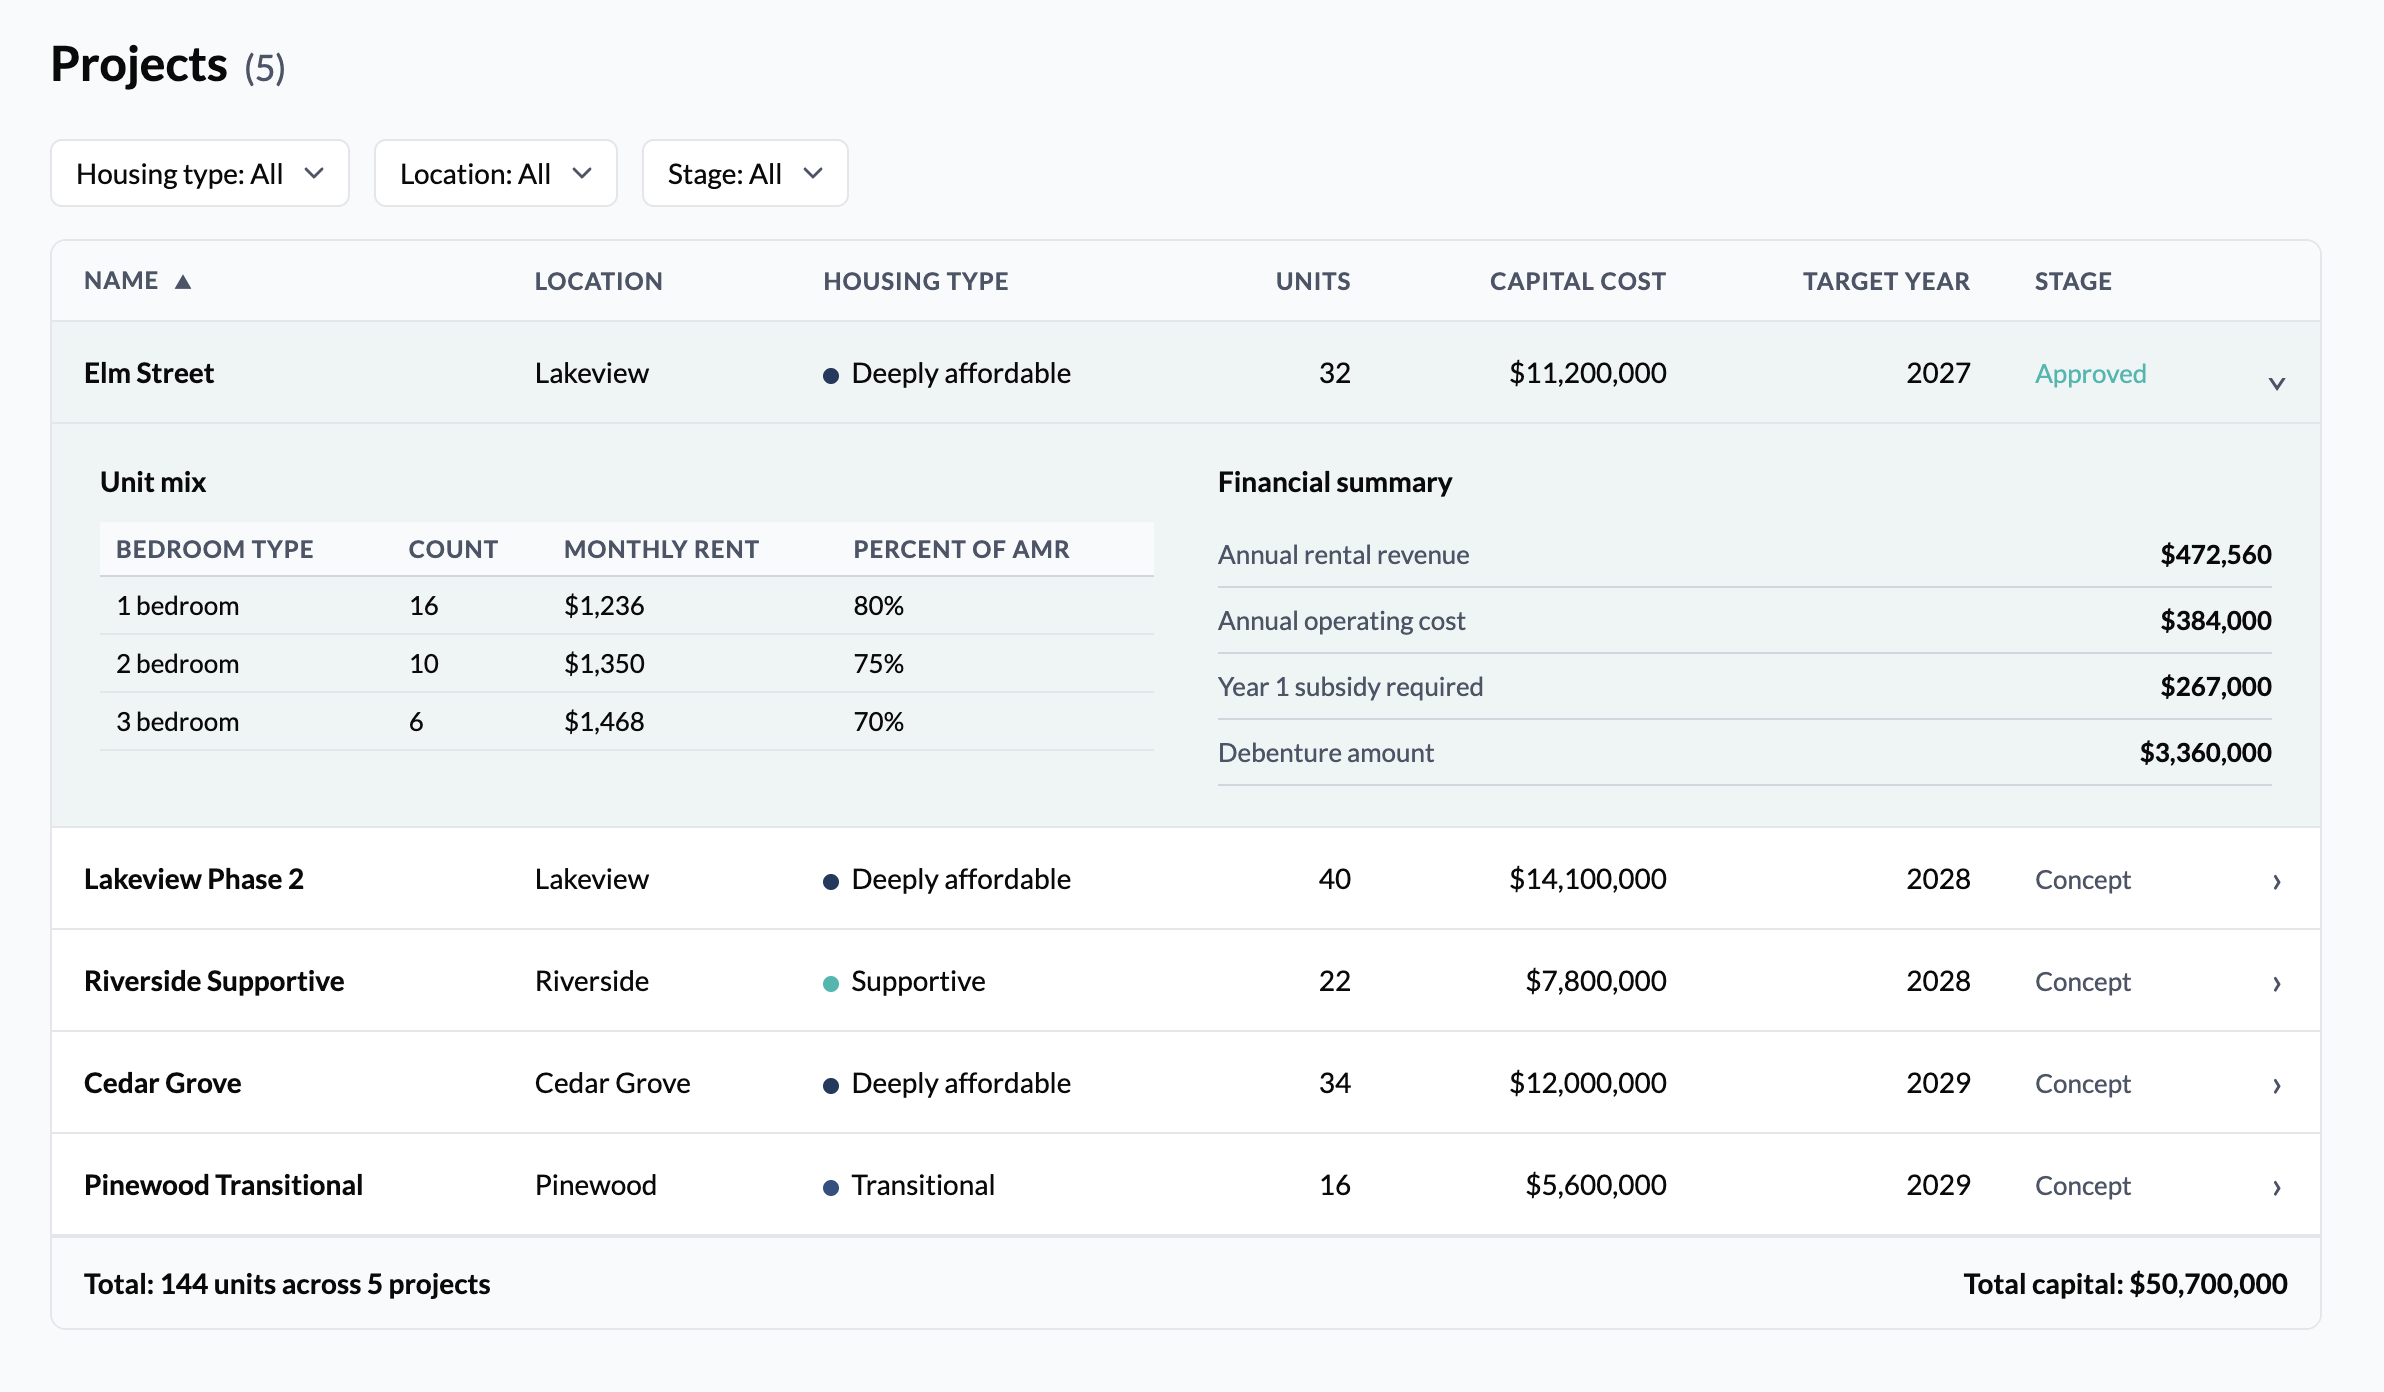Click the Elm Street Deeply affordable dot
2384x1392 pixels.
pyautogui.click(x=830, y=375)
